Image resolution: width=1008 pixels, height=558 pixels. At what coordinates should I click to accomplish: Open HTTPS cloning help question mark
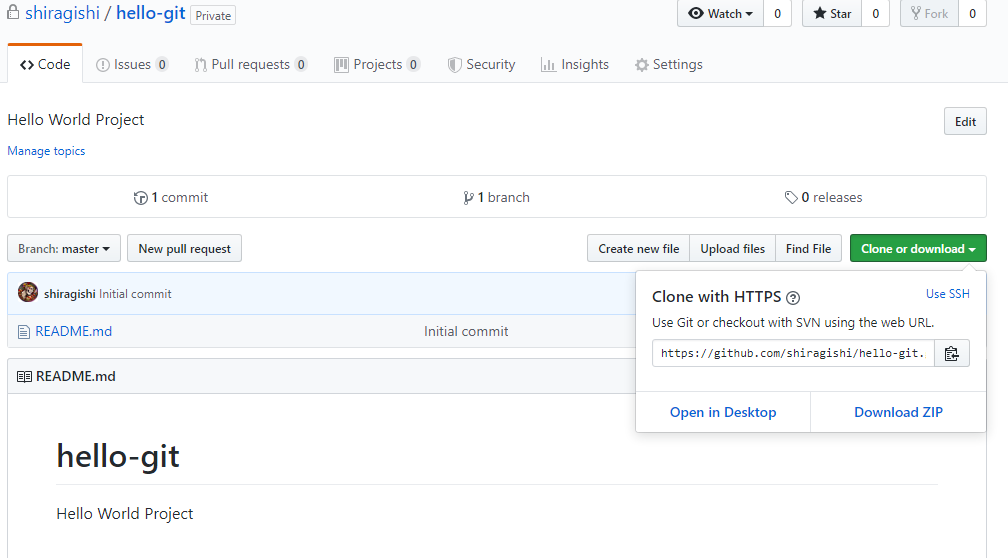point(793,298)
